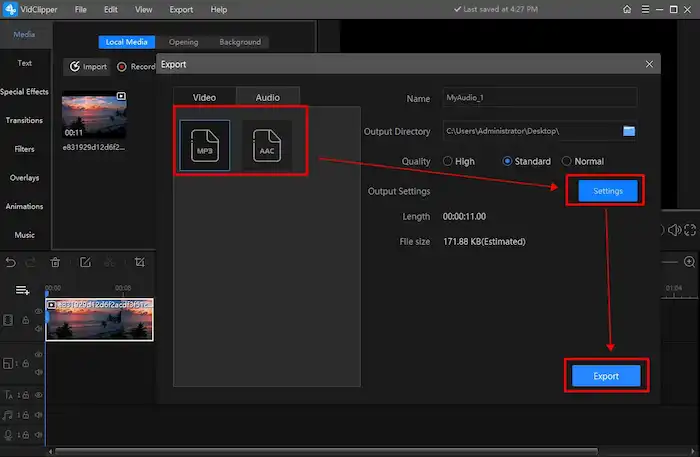Open the View menu
700x457 pixels.
click(x=144, y=9)
